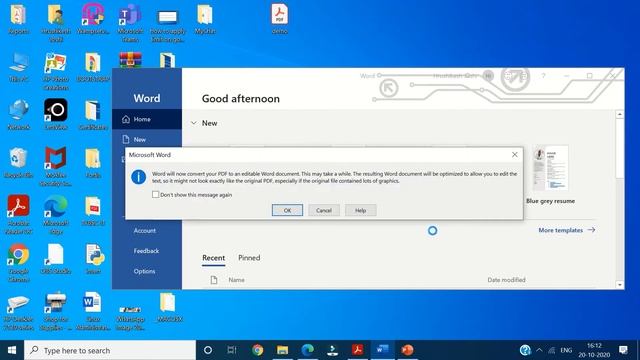Switch to Acrobat Reader in taskbar
The width and height of the screenshot is (640, 360).
(x=358, y=350)
